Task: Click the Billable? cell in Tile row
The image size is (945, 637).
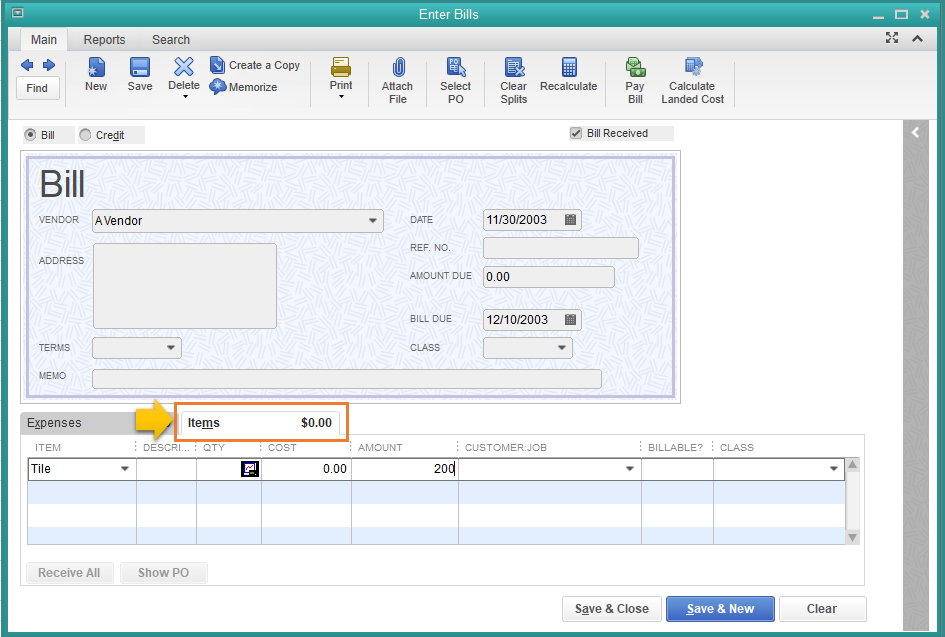Action: pyautogui.click(x=677, y=469)
